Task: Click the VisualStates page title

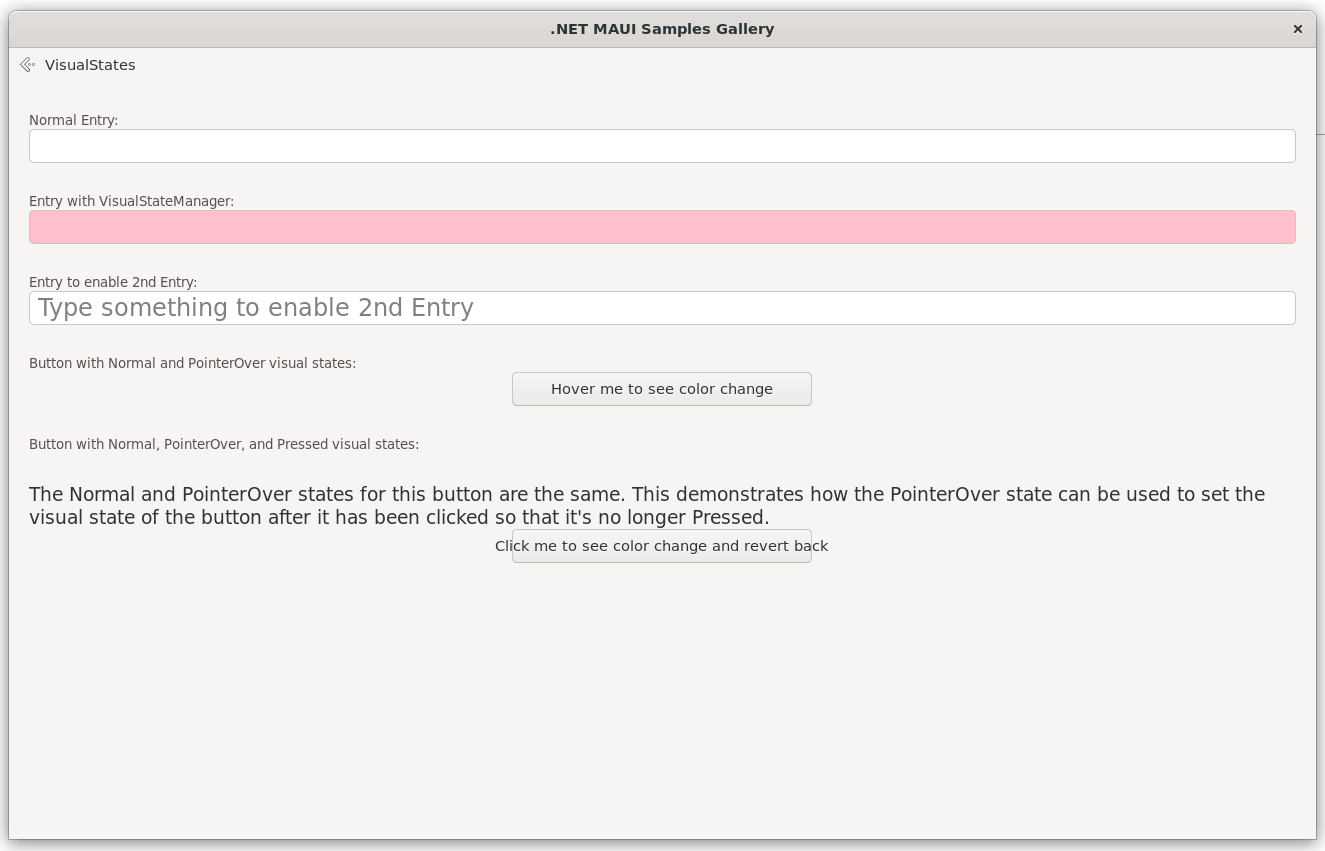Action: pos(90,65)
